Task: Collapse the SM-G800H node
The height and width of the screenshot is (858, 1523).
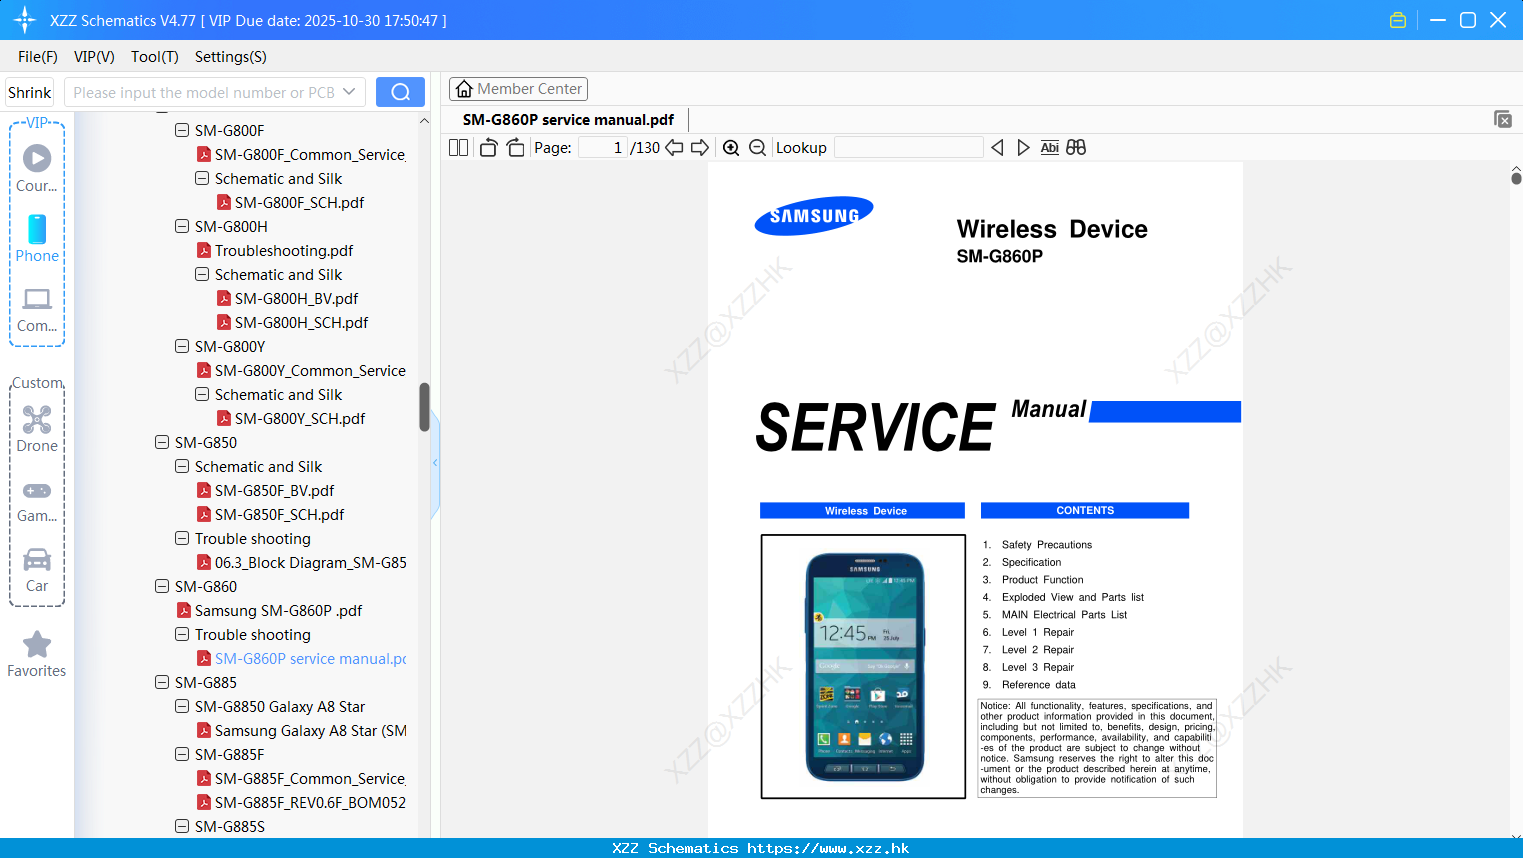Action: (x=182, y=226)
